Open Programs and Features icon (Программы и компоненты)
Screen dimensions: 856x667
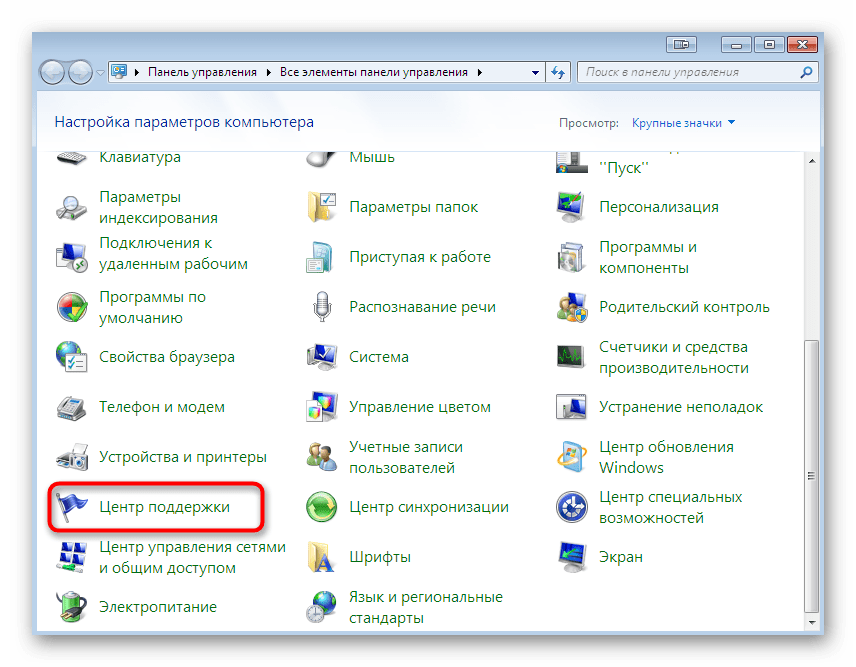572,257
